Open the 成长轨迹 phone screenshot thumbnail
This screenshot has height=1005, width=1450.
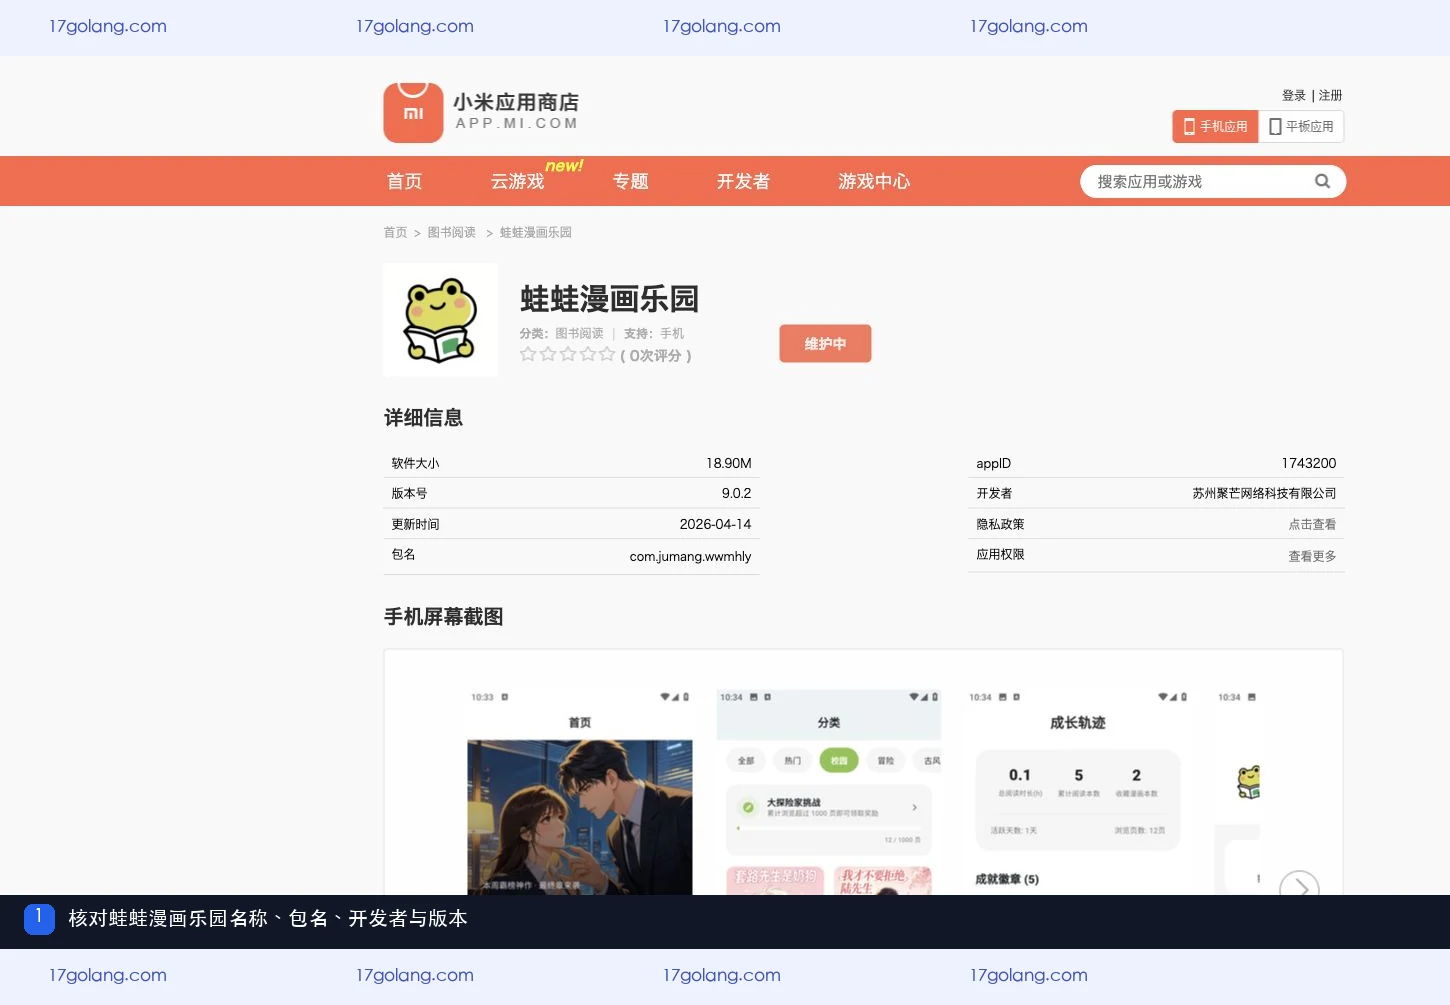coord(1078,790)
